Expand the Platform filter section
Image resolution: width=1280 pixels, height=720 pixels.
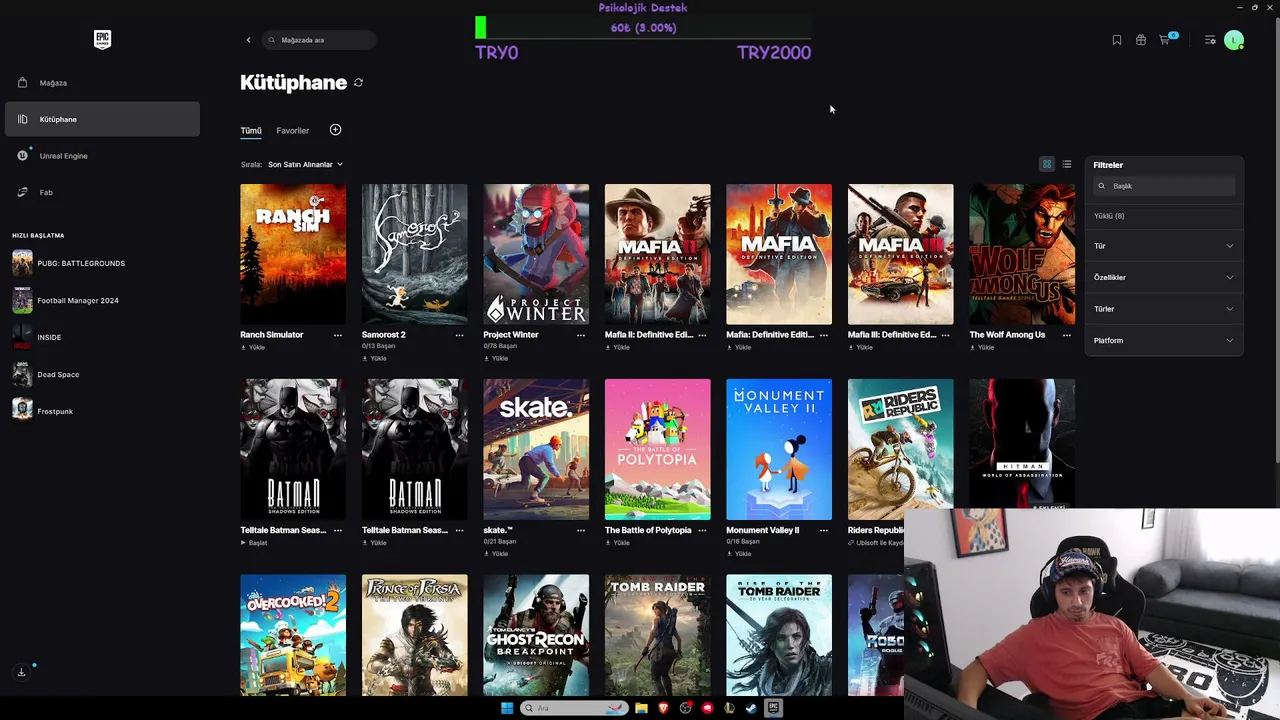pos(1164,340)
